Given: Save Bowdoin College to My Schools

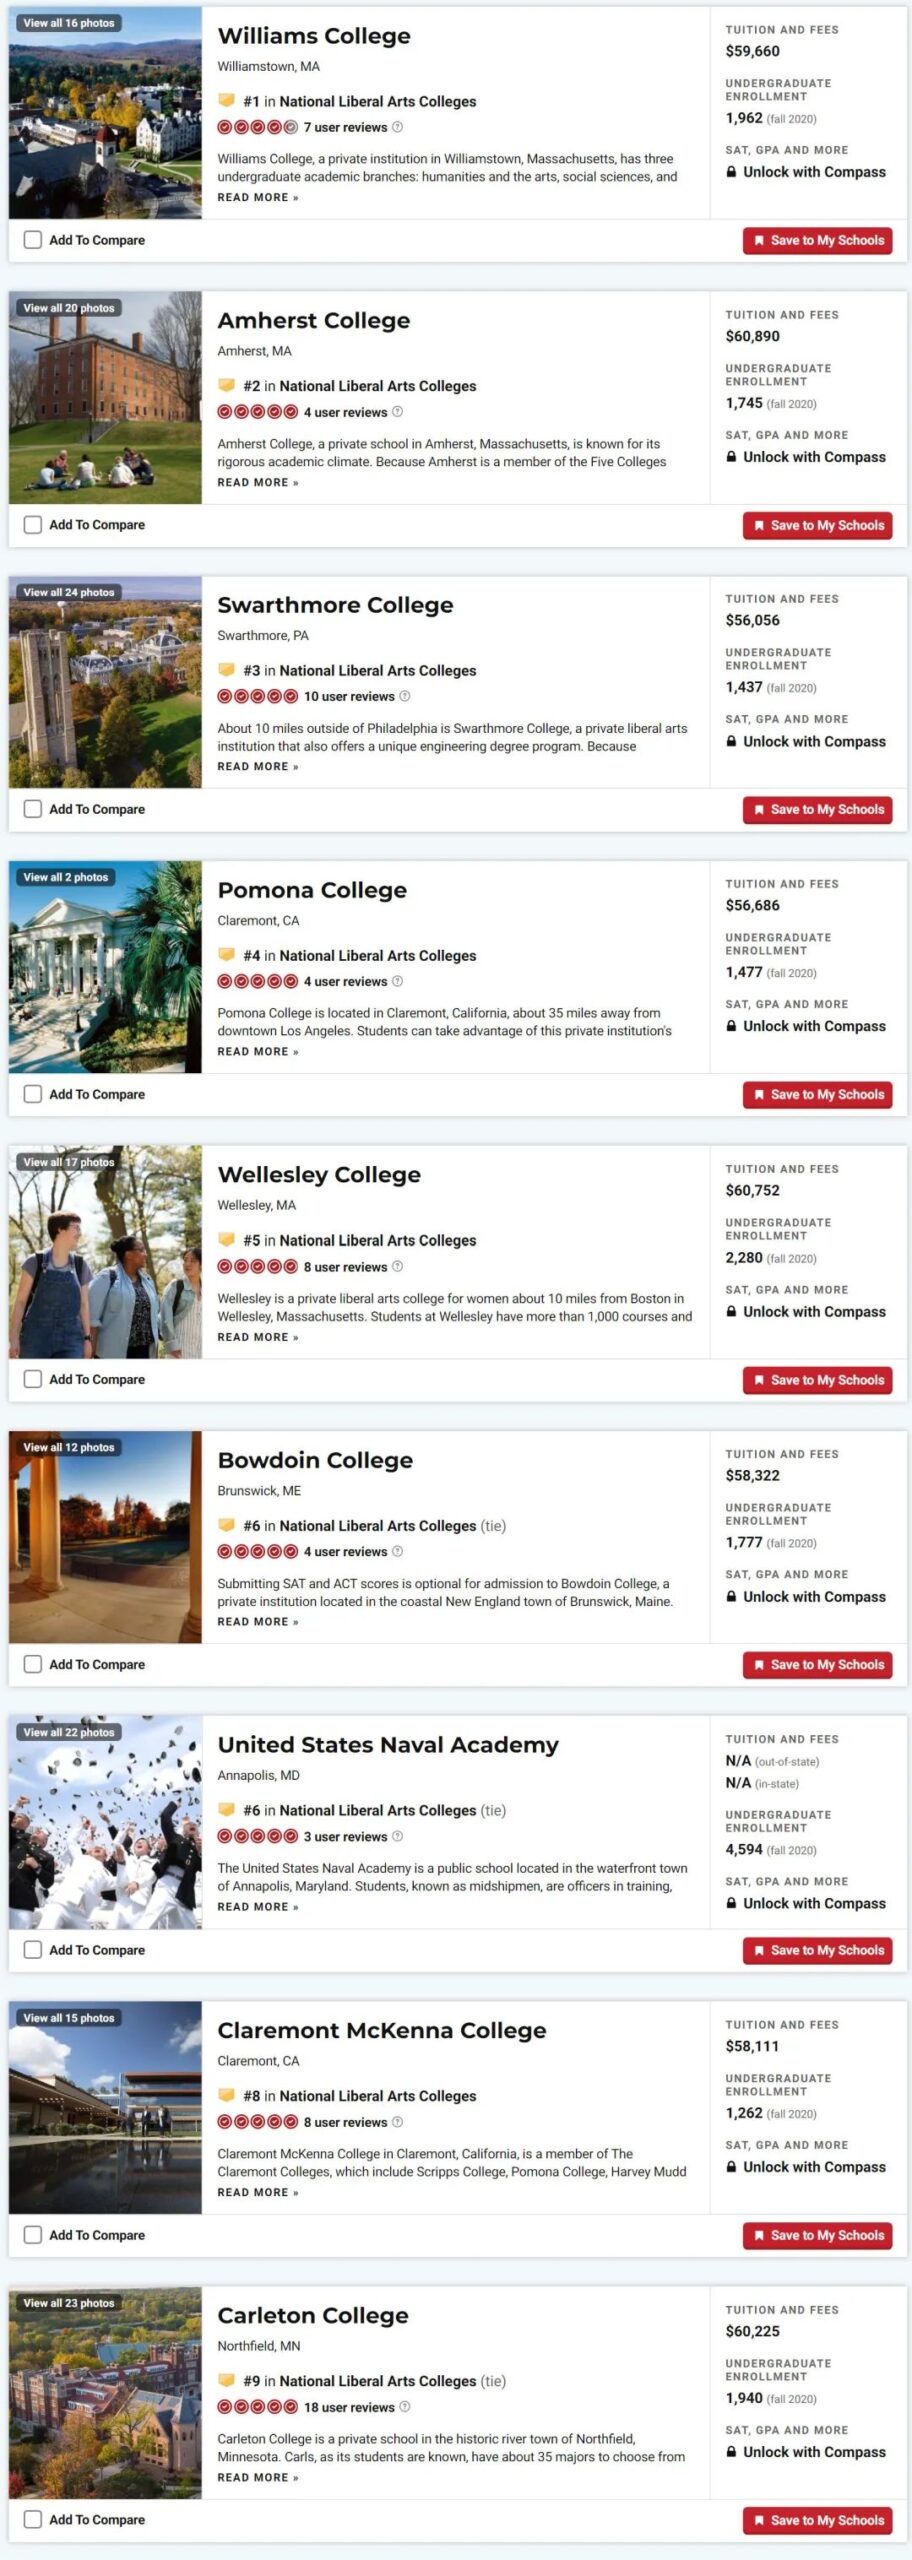Looking at the screenshot, I should [x=817, y=1665].
